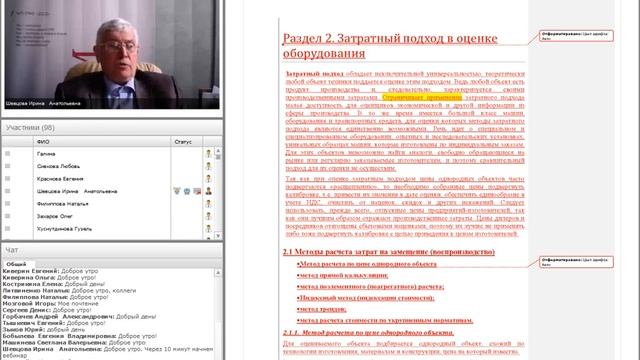
Task: Tick the checkbox for Филиппова Наталья
Action: tap(7, 203)
